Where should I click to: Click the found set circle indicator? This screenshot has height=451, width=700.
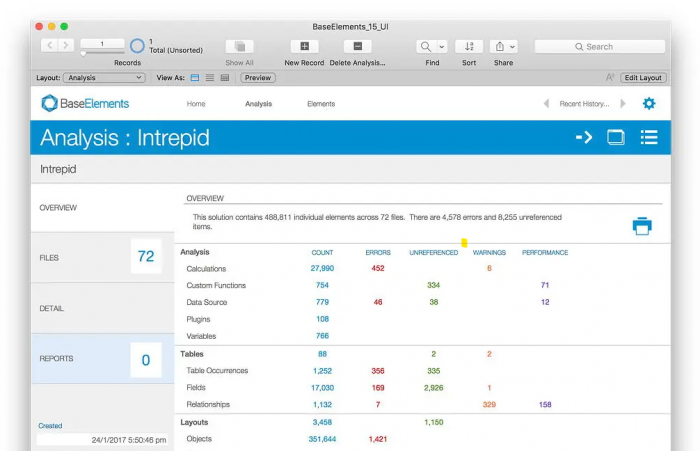137,46
